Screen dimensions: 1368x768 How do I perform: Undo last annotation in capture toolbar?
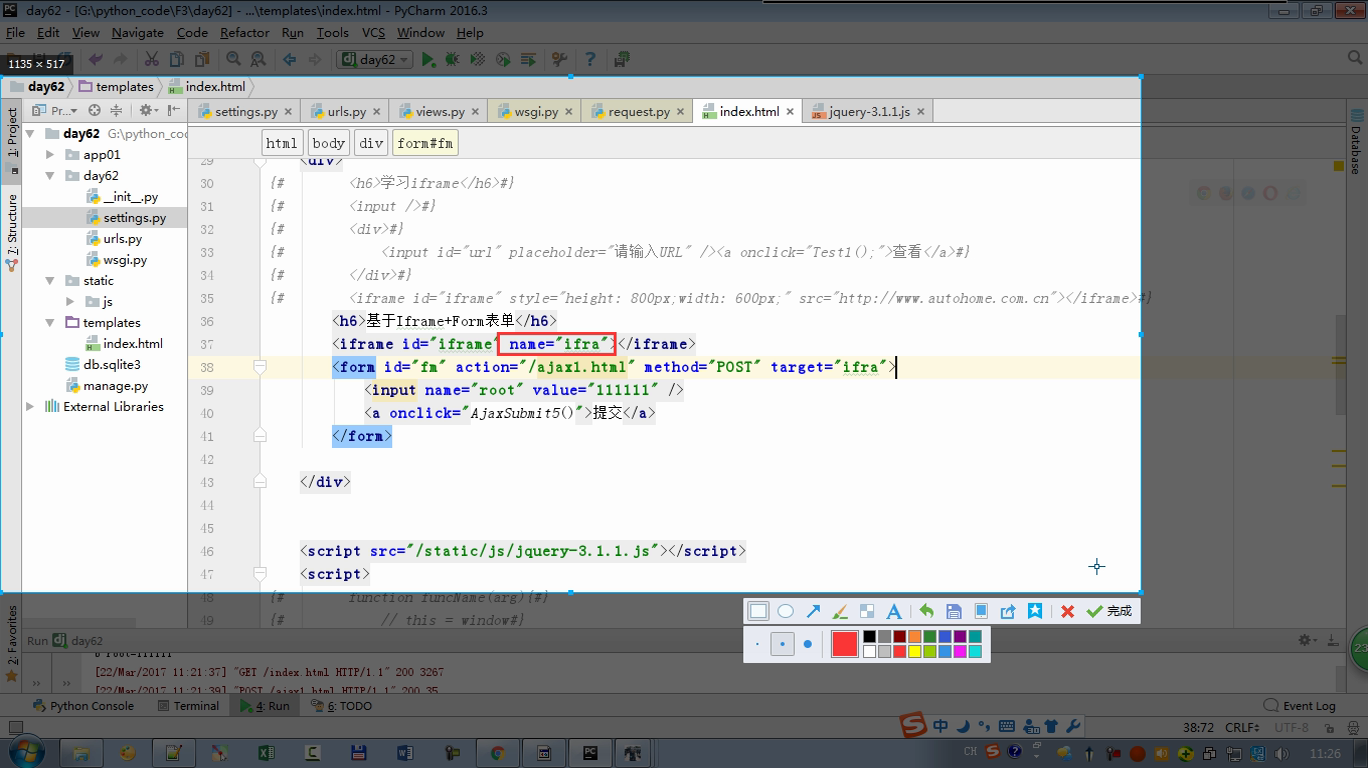pyautogui.click(x=927, y=611)
